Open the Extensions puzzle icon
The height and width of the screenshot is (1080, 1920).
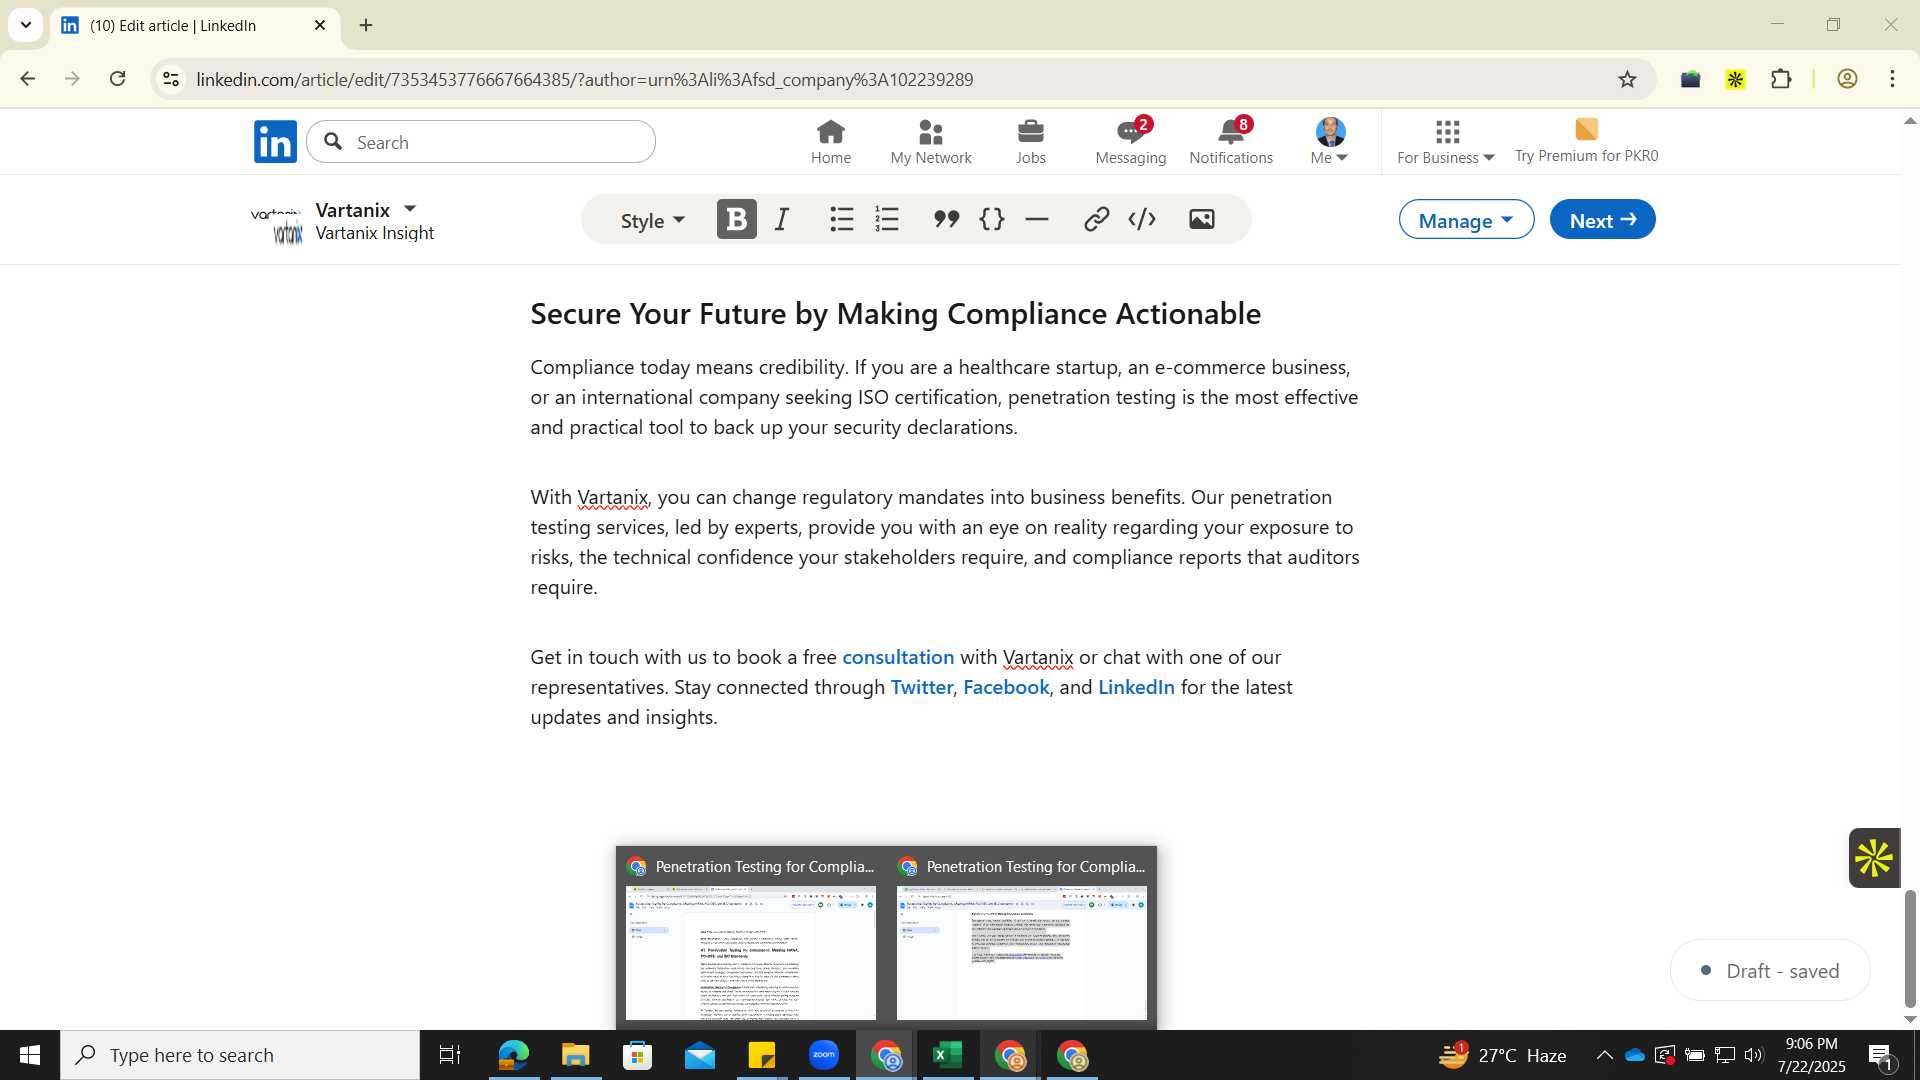pos(1781,79)
